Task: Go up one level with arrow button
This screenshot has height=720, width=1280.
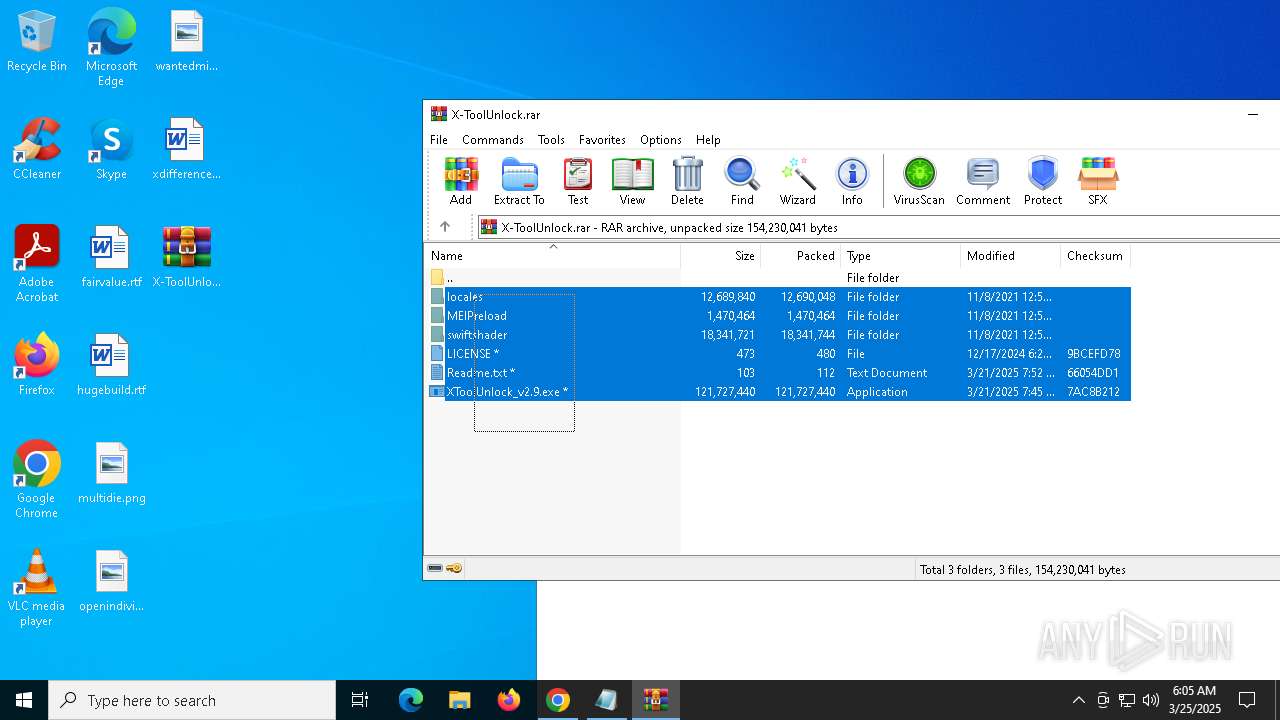Action: 445,227
